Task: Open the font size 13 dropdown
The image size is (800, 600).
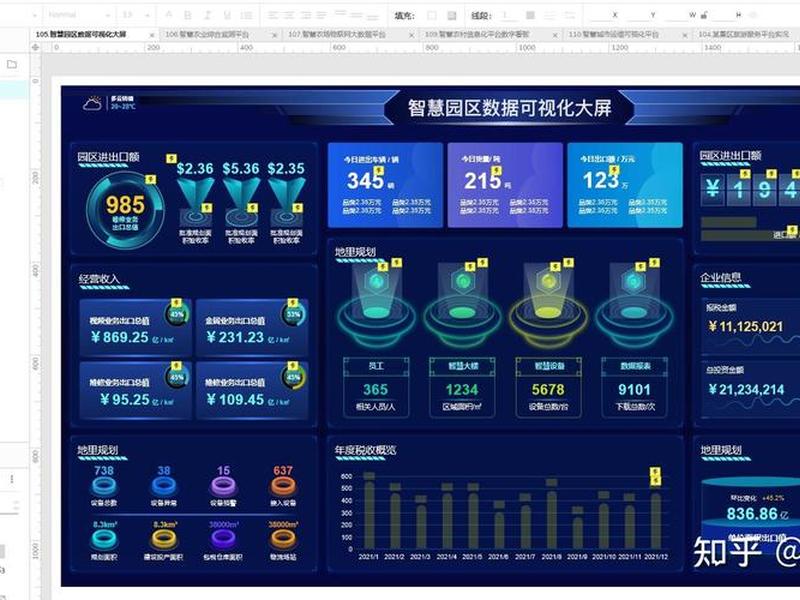Action: click(x=136, y=15)
